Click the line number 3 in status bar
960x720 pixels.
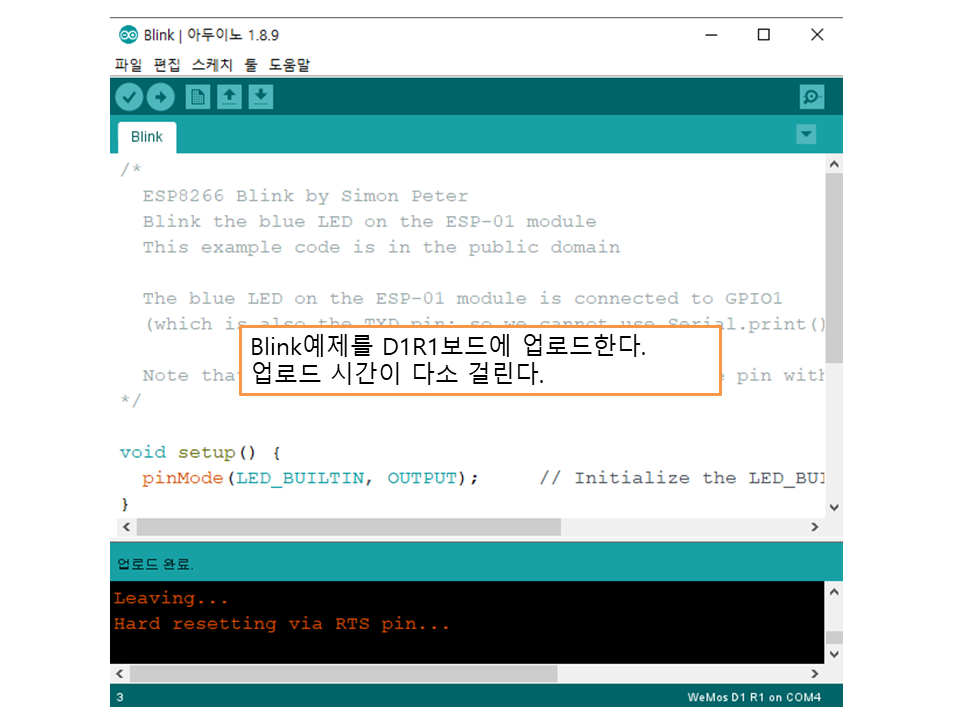120,697
